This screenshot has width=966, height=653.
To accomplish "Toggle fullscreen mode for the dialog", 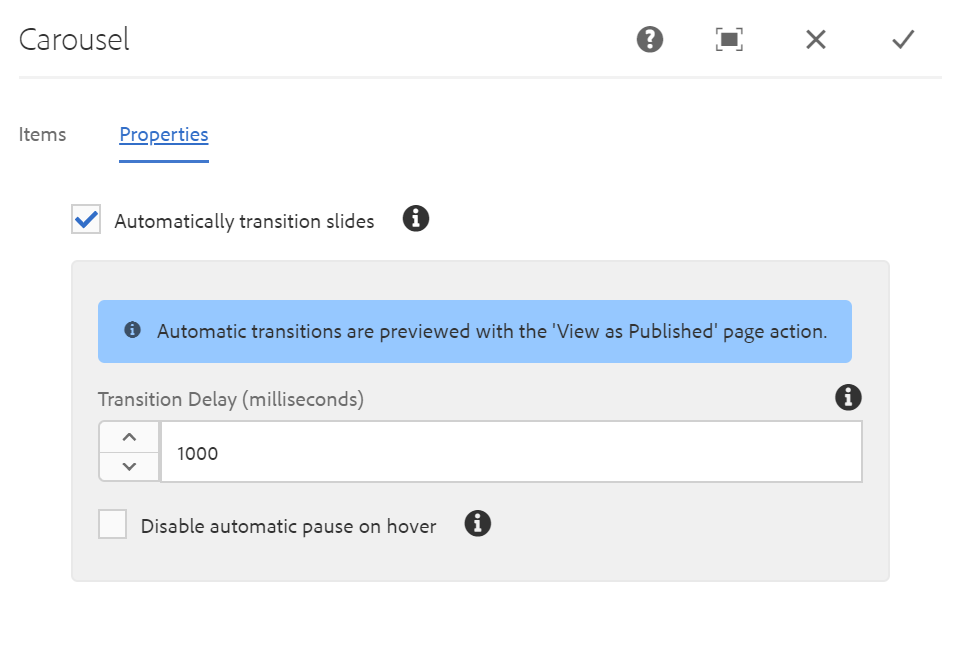I will coord(730,40).
